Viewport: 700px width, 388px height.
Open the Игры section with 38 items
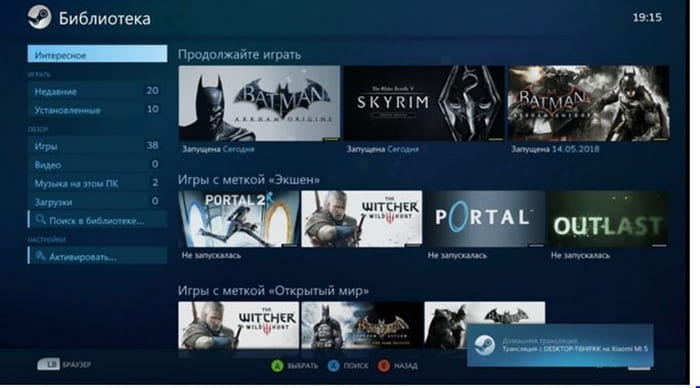[97, 146]
